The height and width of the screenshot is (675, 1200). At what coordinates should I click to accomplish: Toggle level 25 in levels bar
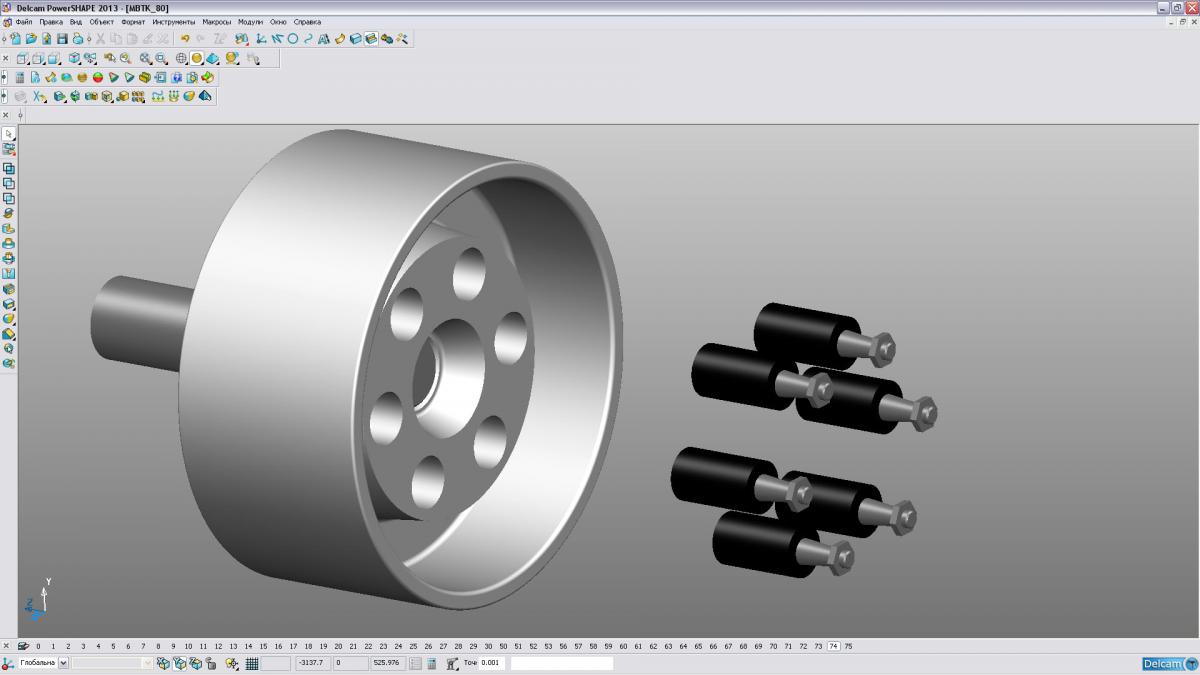[x=413, y=646]
